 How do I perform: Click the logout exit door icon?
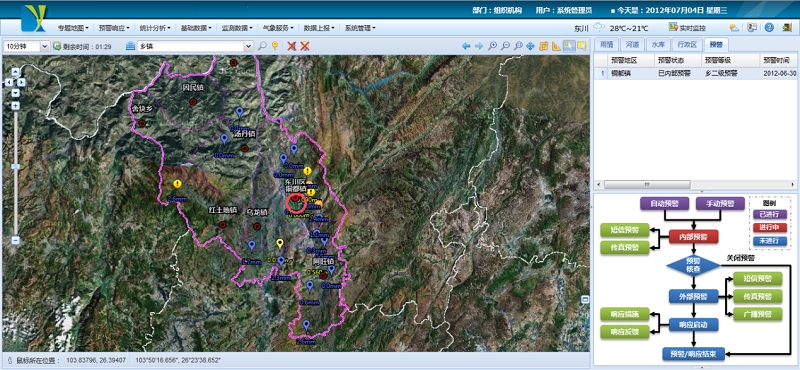click(786, 28)
